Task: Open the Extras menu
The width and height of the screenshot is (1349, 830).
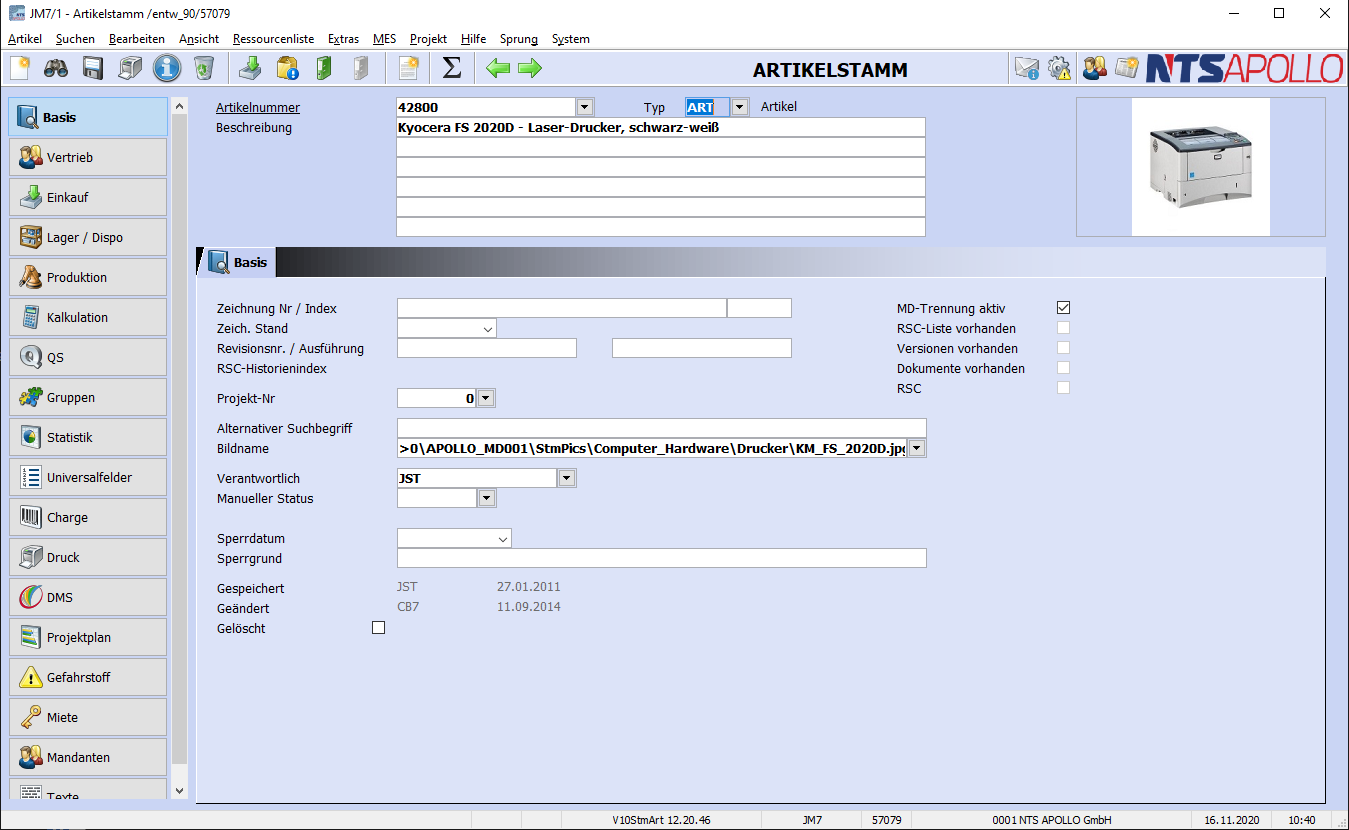Action: [x=343, y=39]
